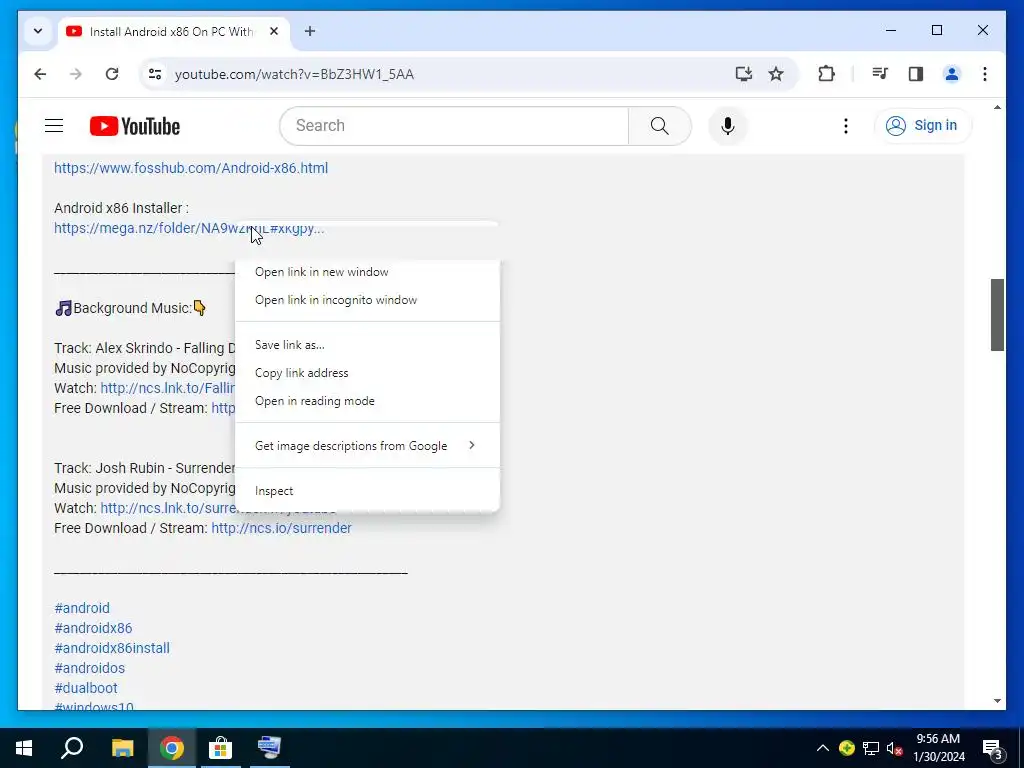
Task: Open the ncs.io/surrender link
Action: tap(281, 528)
